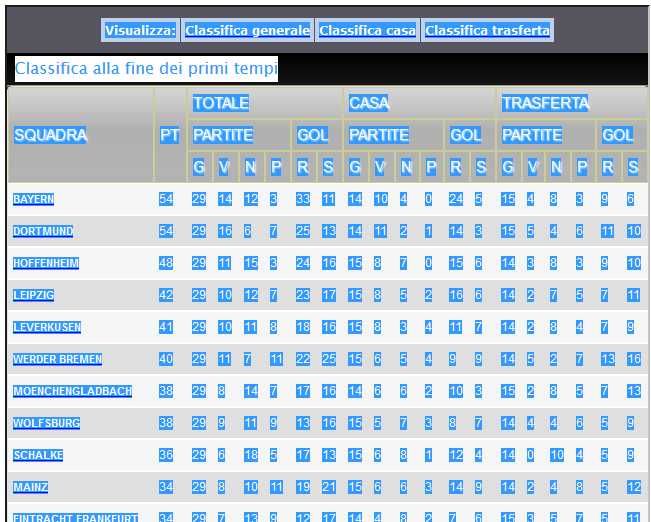Image resolution: width=651 pixels, height=522 pixels.
Task: Open the EINTRACHT FRANKFURT team link
Action: click(75, 518)
